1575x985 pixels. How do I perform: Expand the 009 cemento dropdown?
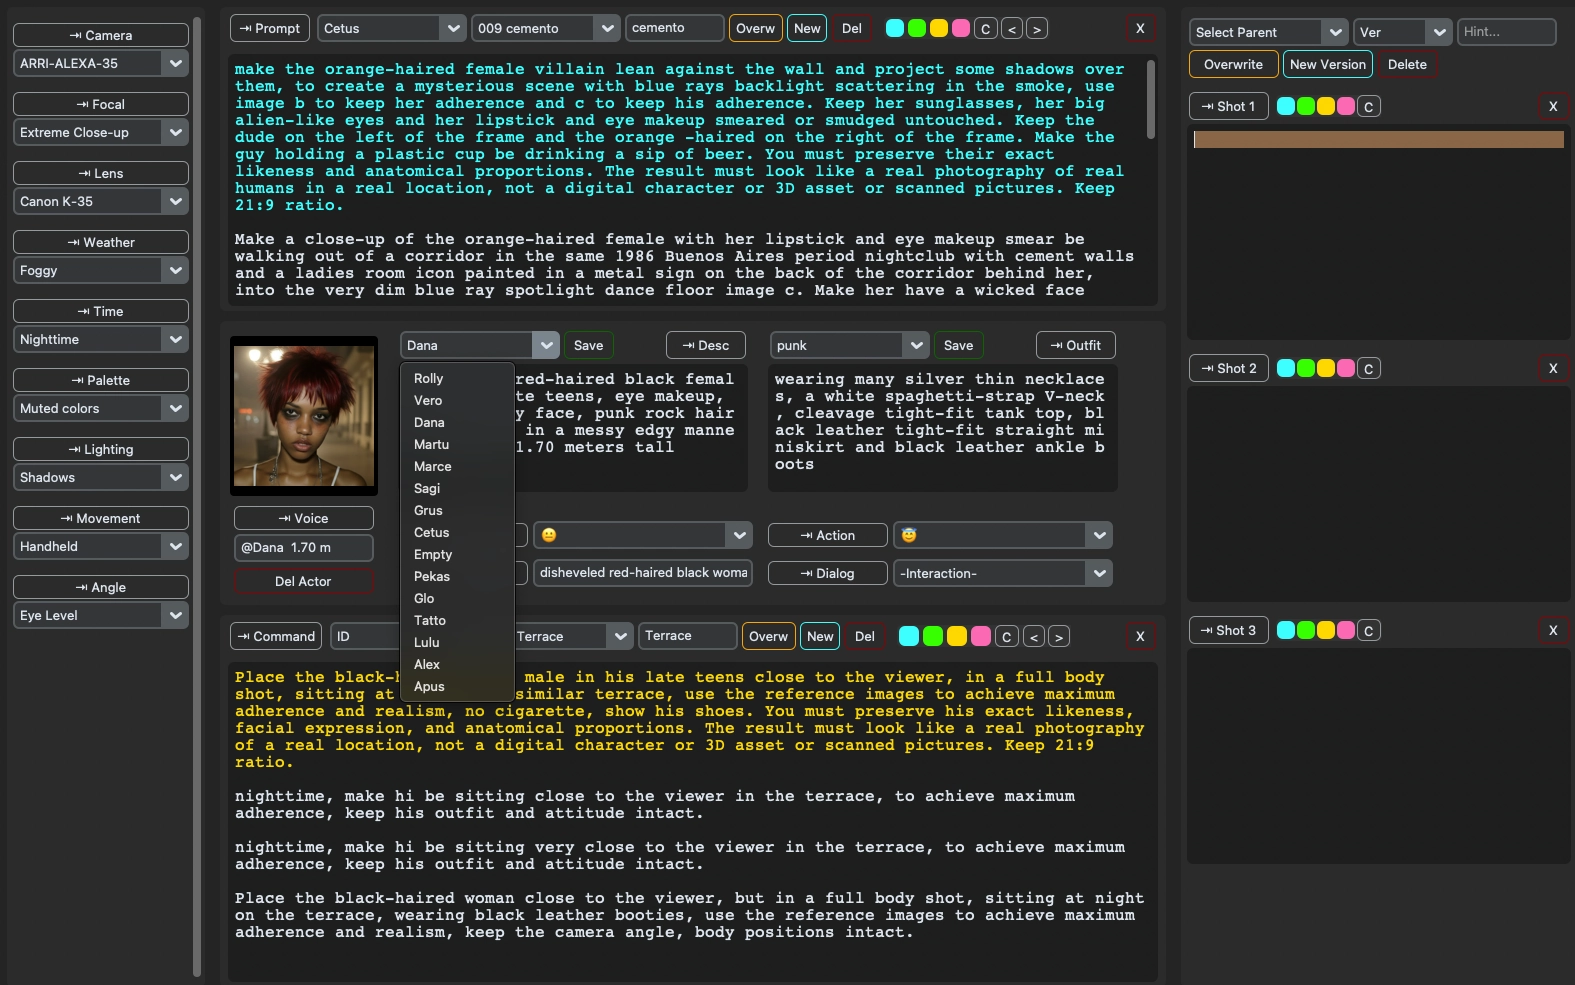pyautogui.click(x=546, y=28)
